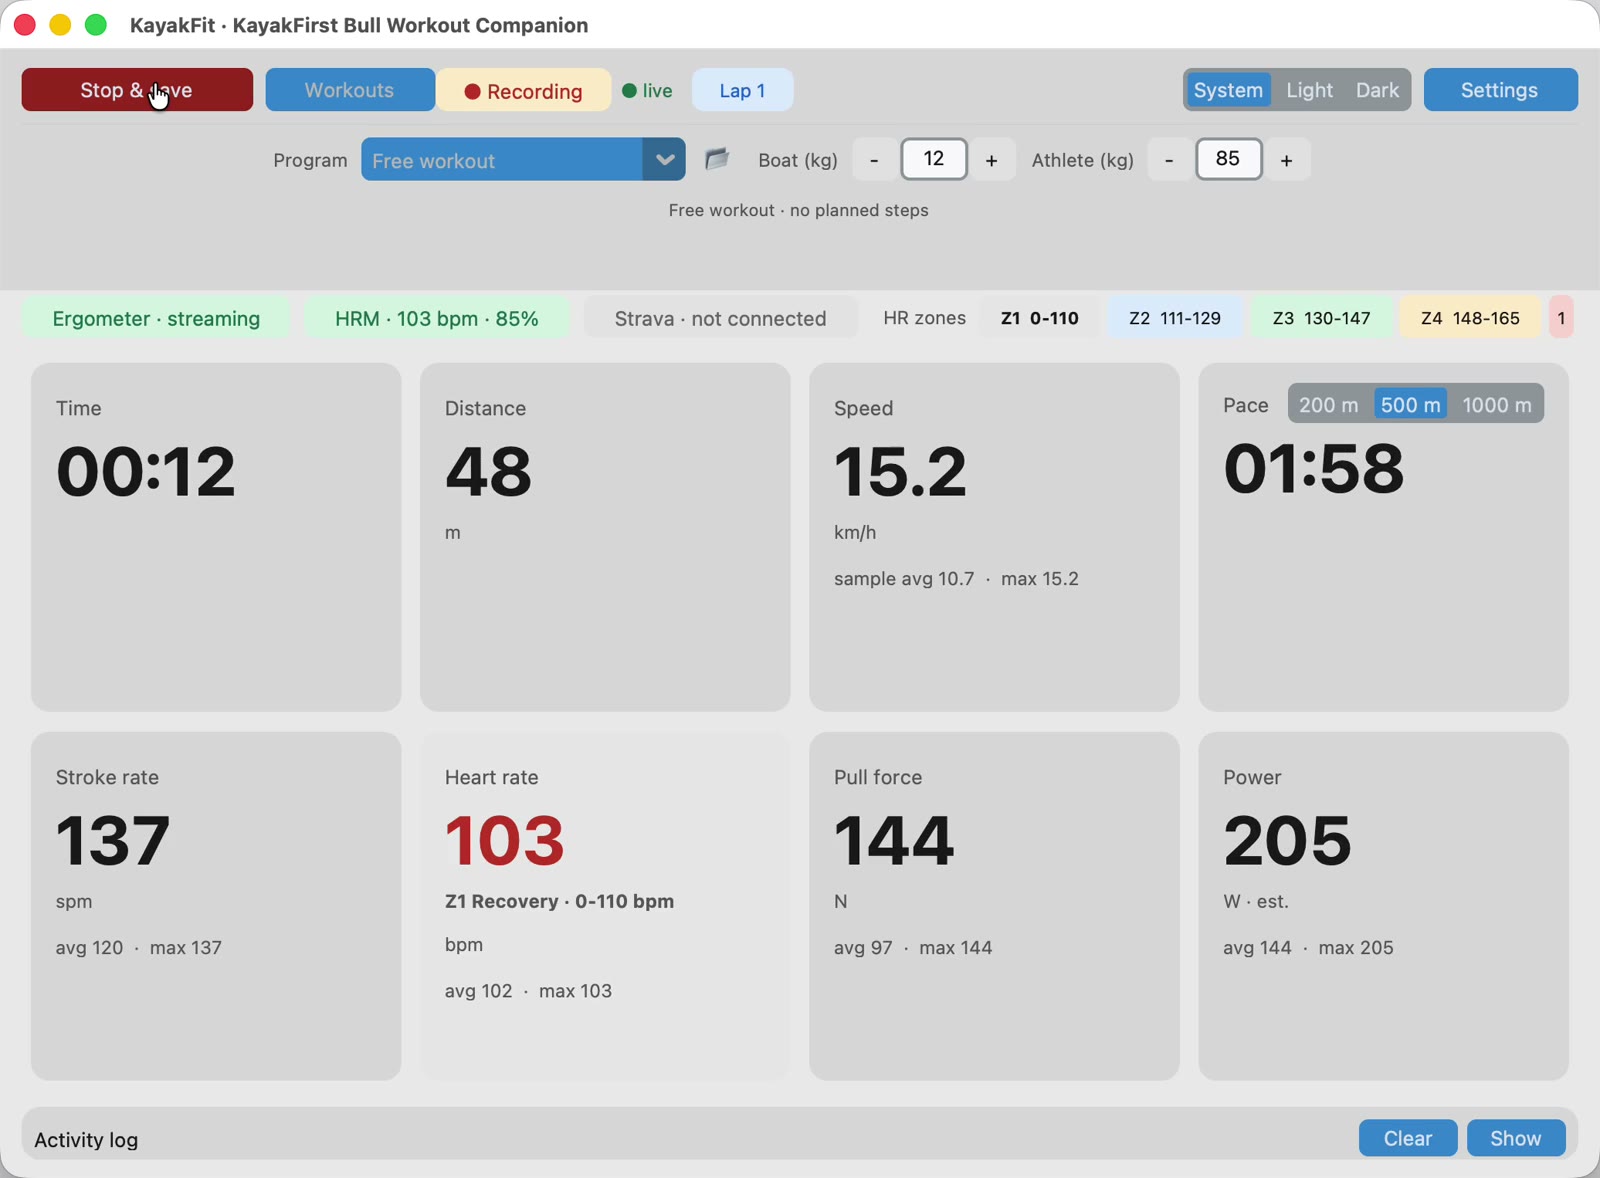Click the red Recording indicator

coord(523,90)
